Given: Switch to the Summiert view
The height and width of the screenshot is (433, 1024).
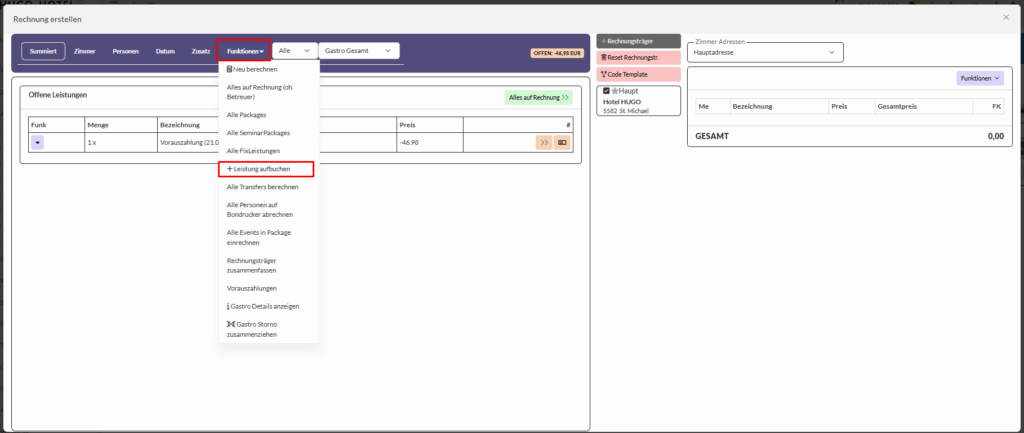Looking at the screenshot, I should coord(43,50).
